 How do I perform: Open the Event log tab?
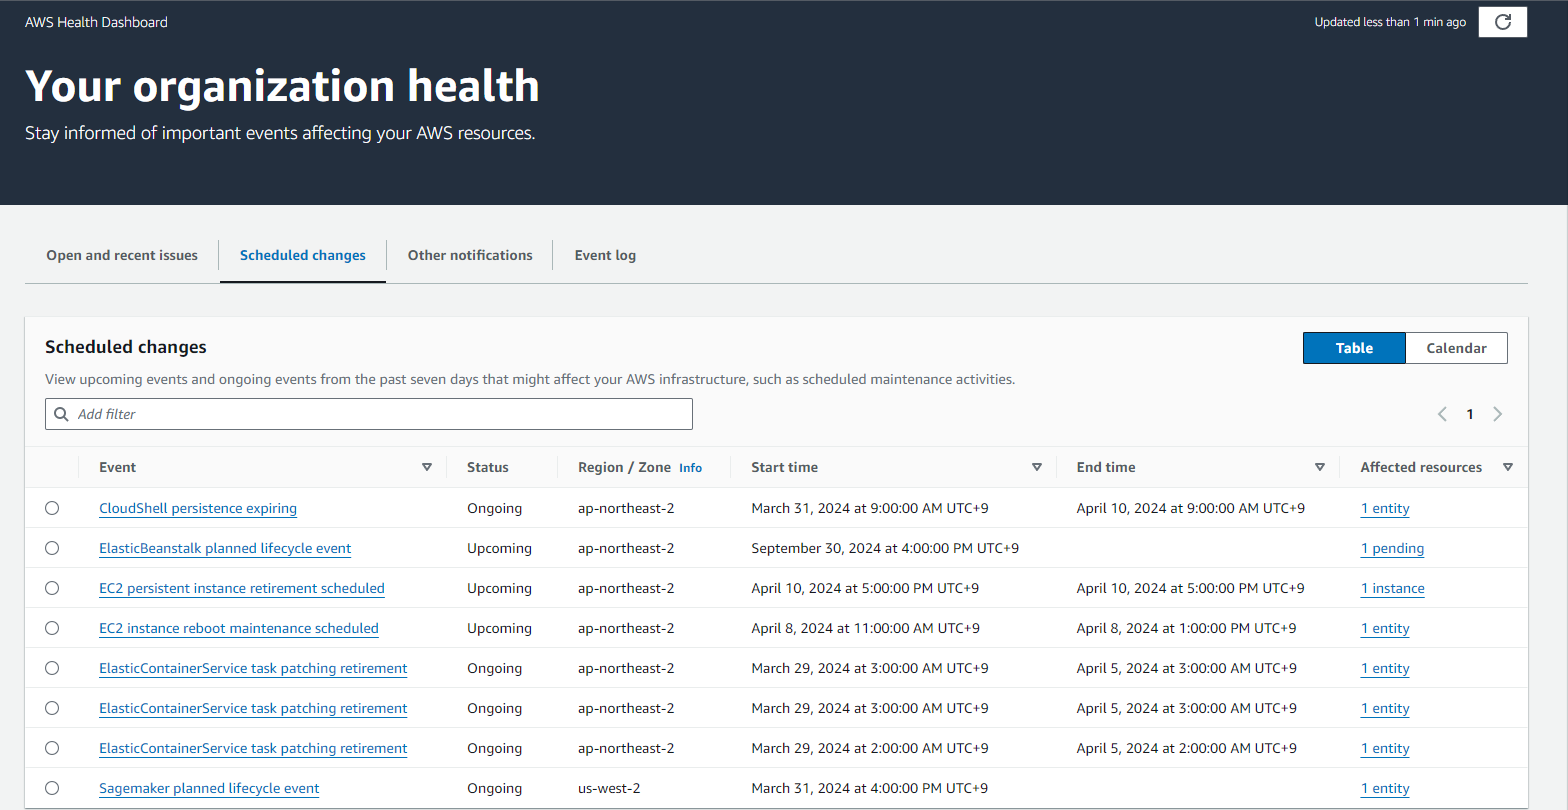[605, 255]
